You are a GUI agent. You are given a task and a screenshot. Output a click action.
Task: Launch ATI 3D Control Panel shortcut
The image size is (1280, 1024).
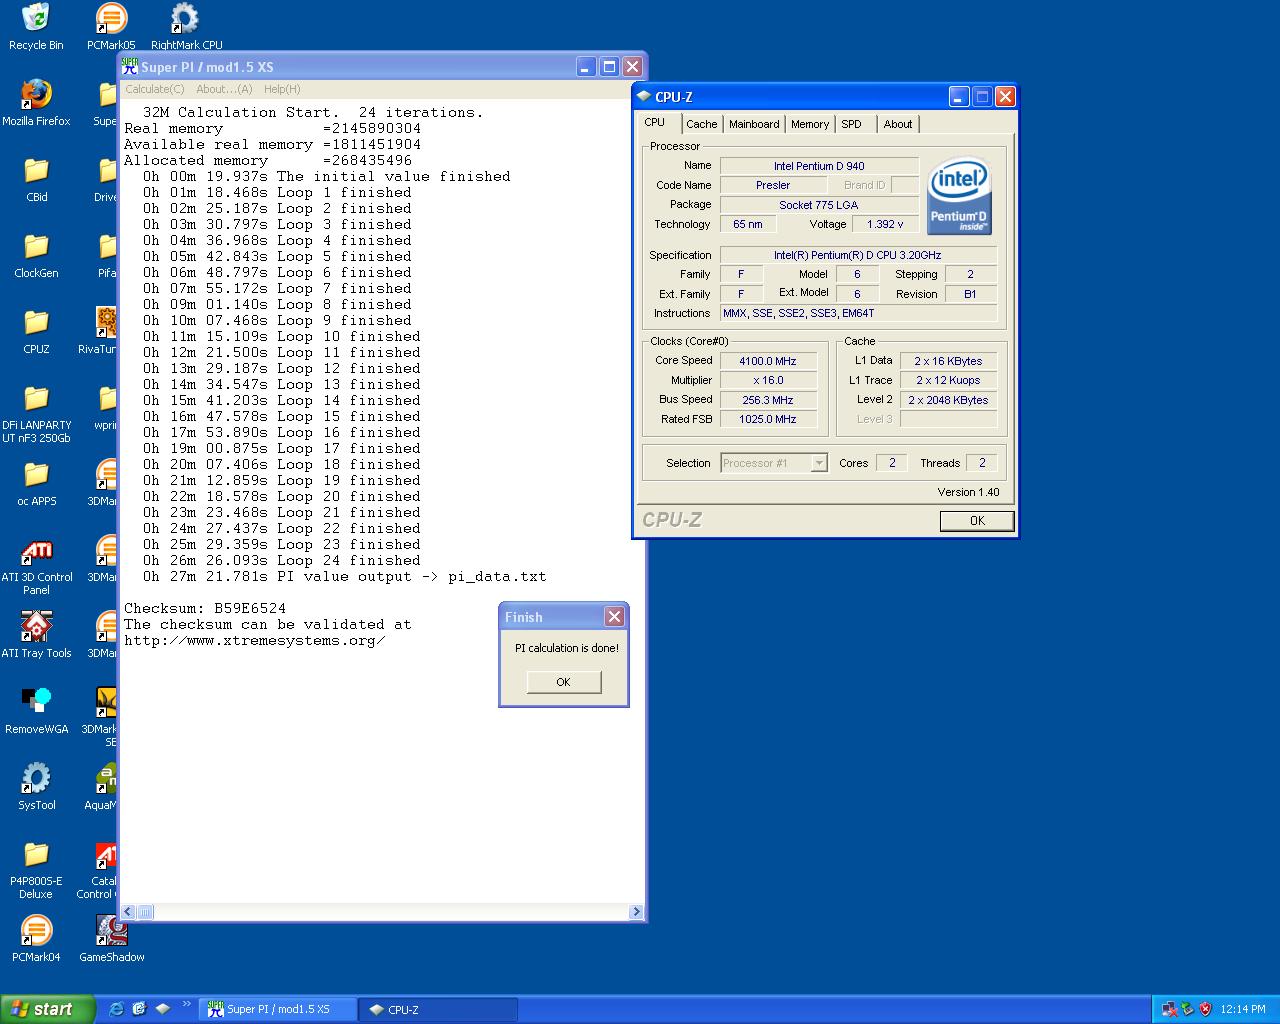coord(36,565)
